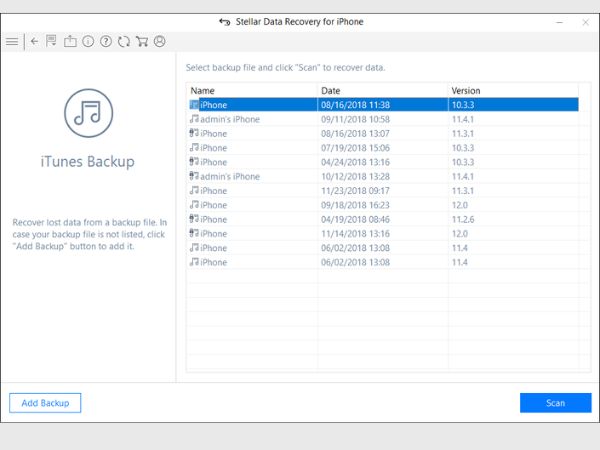Open the hamburger menu in the toolbar
This screenshot has height=450, width=600.
point(12,41)
